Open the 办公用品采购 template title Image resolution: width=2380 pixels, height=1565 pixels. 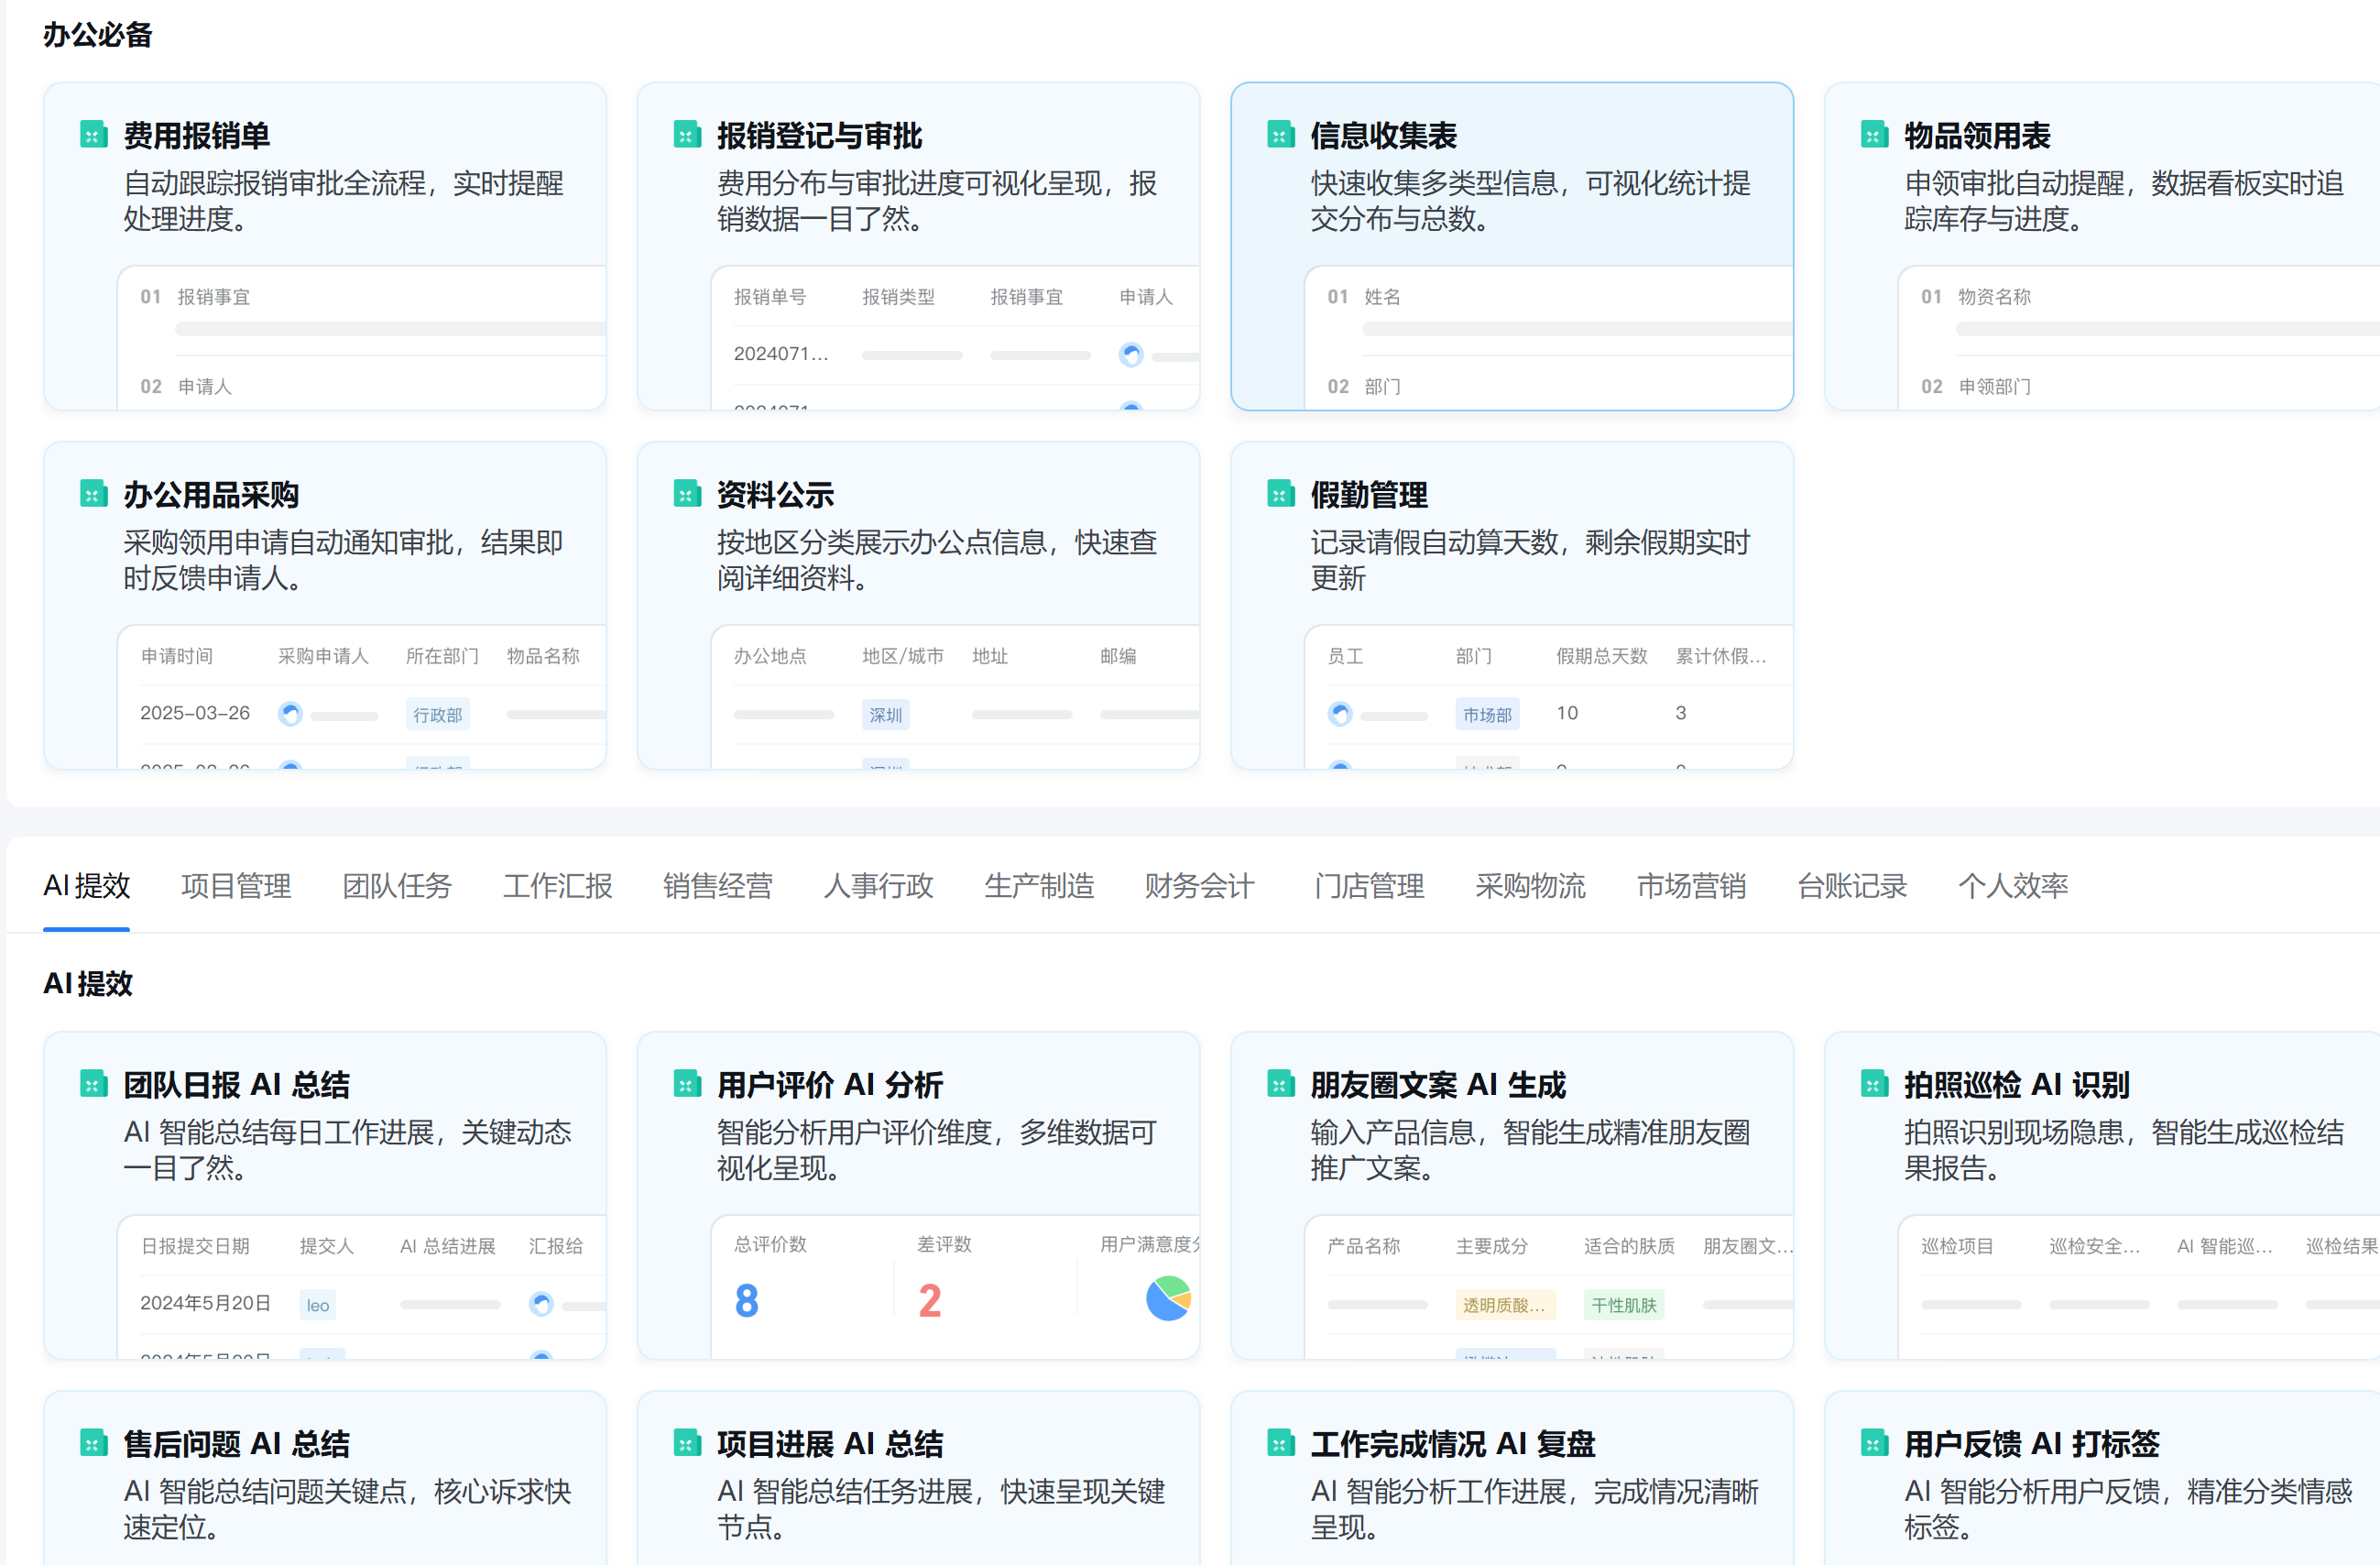tap(211, 494)
